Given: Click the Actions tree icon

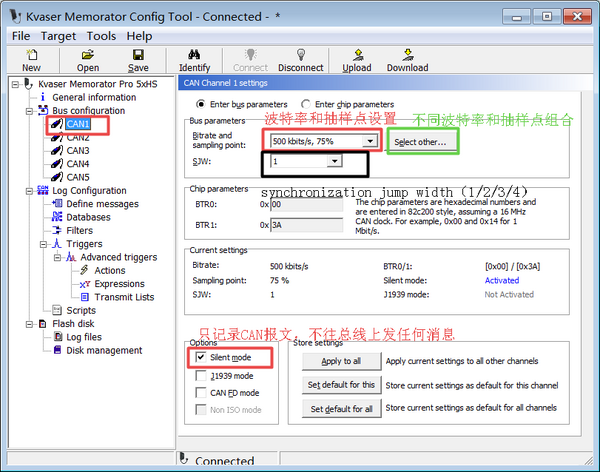Looking at the screenshot, I should coord(85,270).
